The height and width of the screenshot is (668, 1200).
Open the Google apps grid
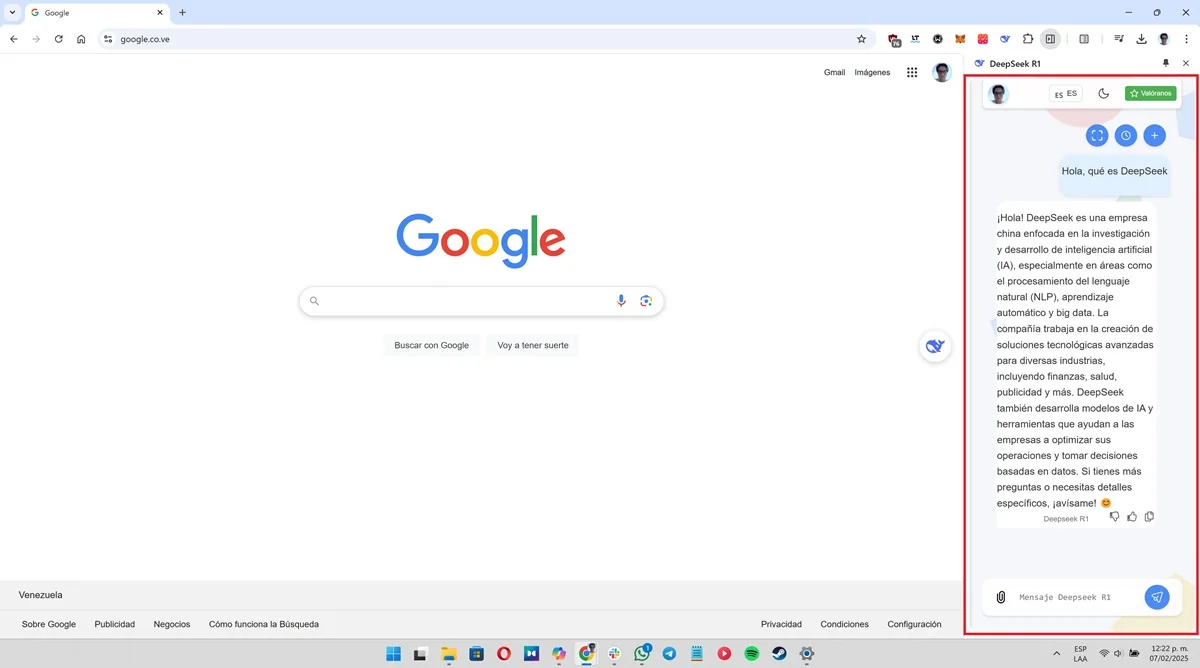tap(912, 72)
